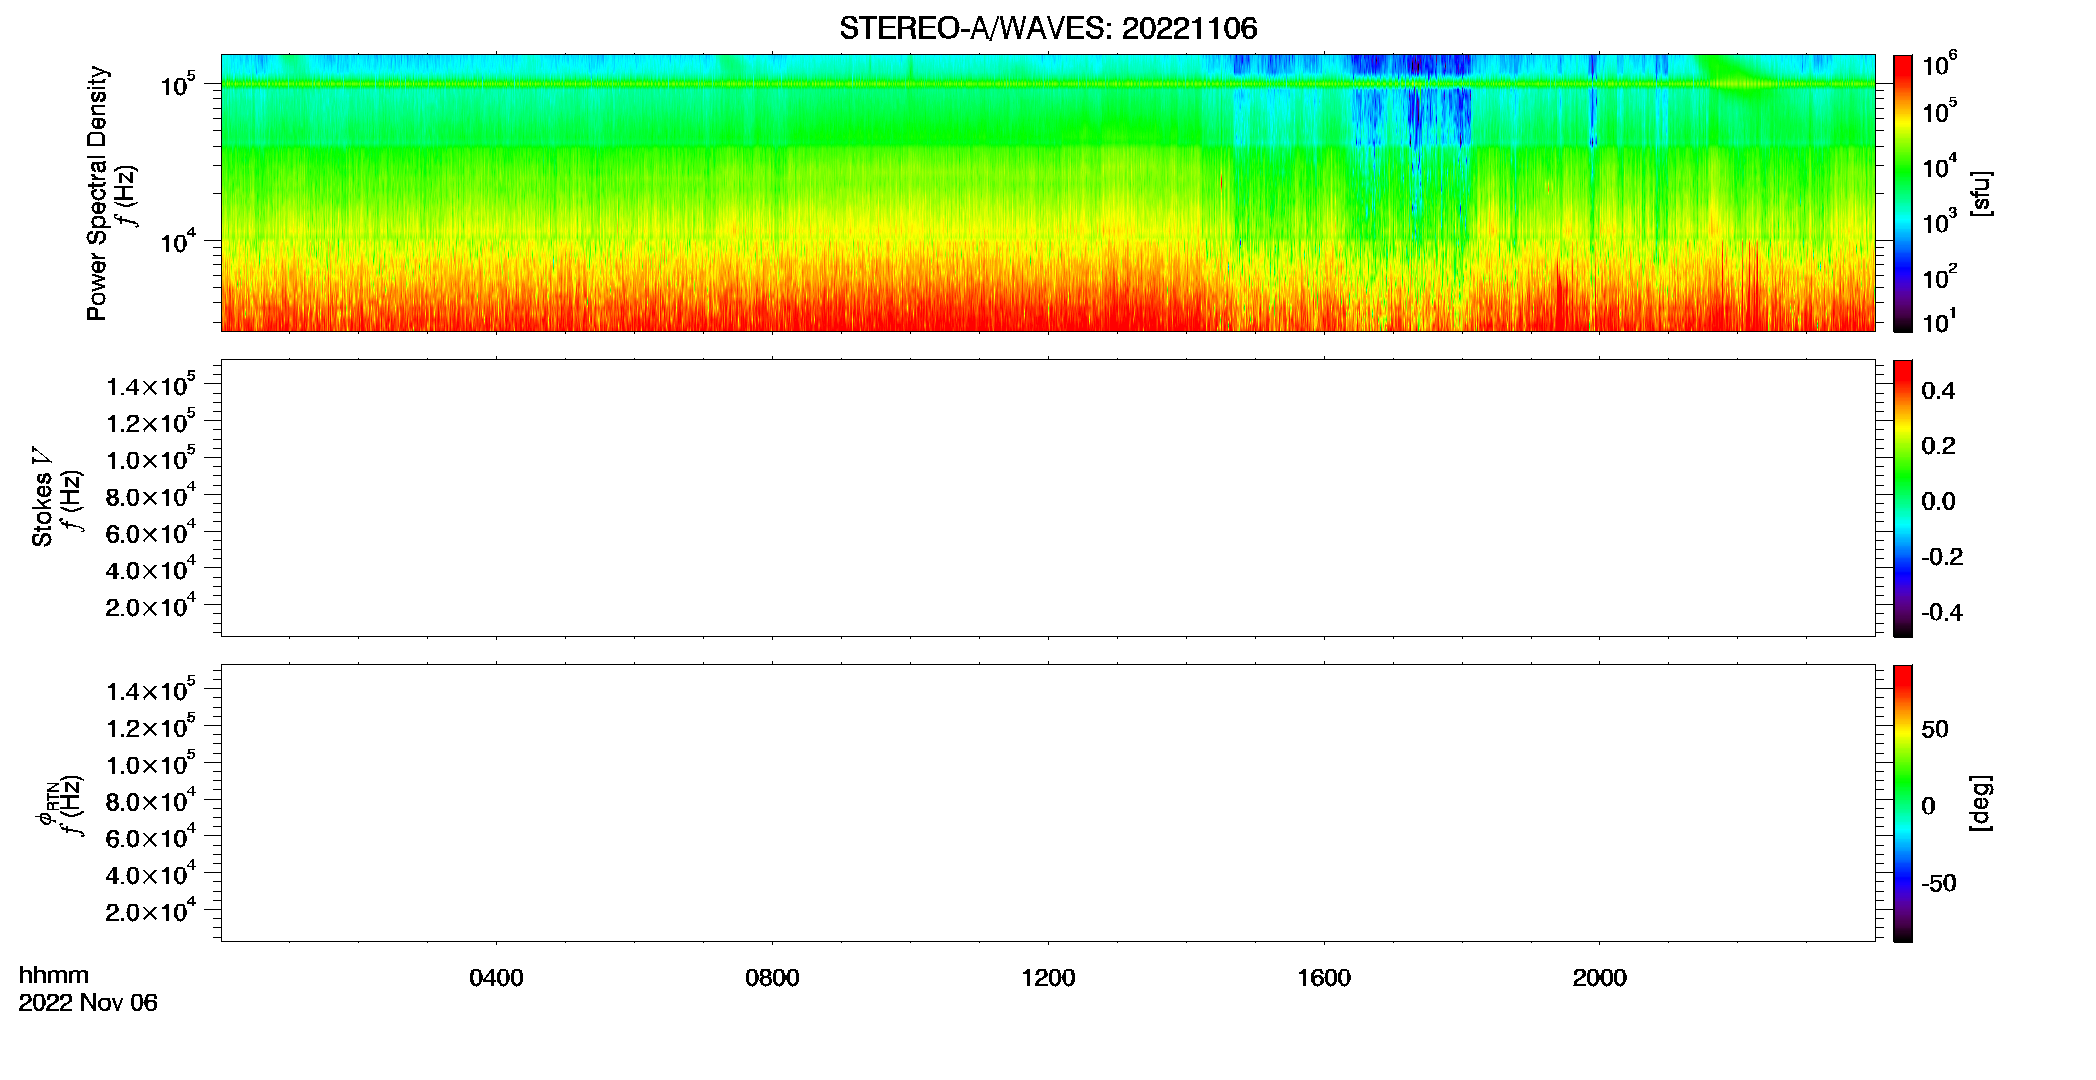Click the phi RTN degree color bar
The height and width of the screenshot is (1080, 2096).
click(1902, 803)
